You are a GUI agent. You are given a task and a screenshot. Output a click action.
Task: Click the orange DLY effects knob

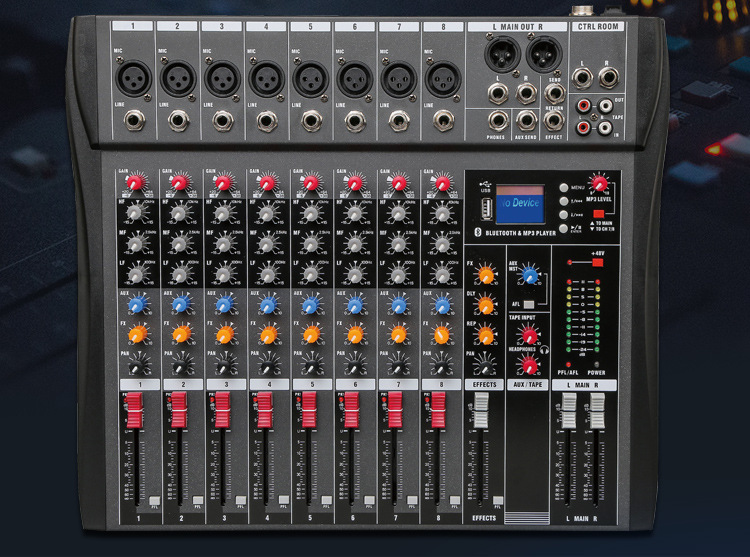point(485,305)
